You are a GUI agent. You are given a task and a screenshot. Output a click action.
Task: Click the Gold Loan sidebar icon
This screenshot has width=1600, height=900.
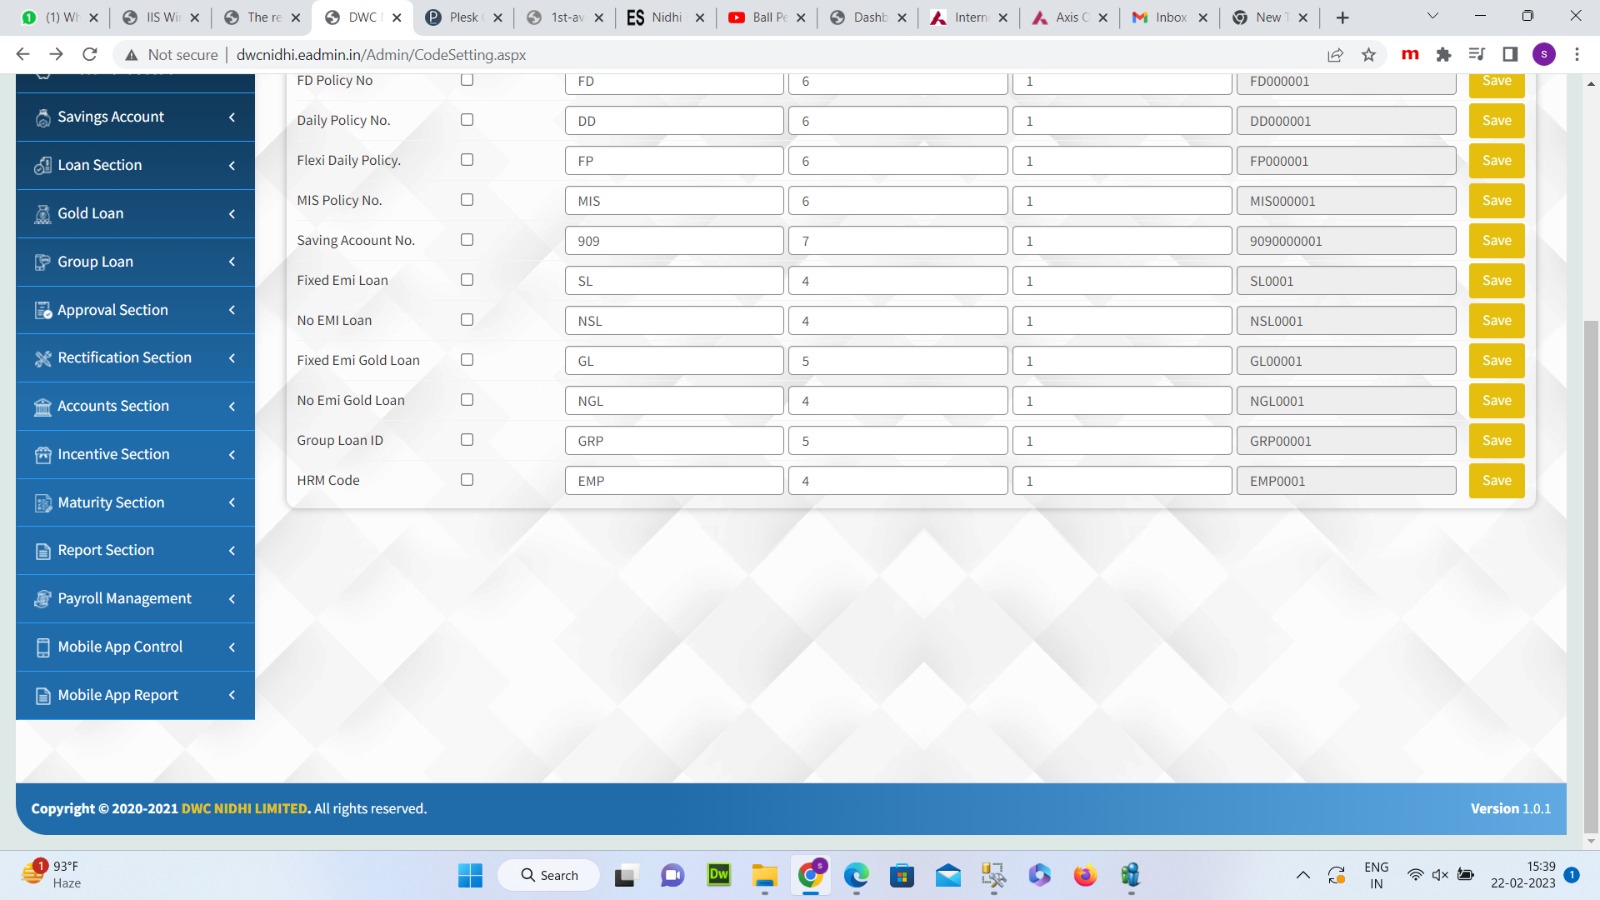click(x=43, y=214)
